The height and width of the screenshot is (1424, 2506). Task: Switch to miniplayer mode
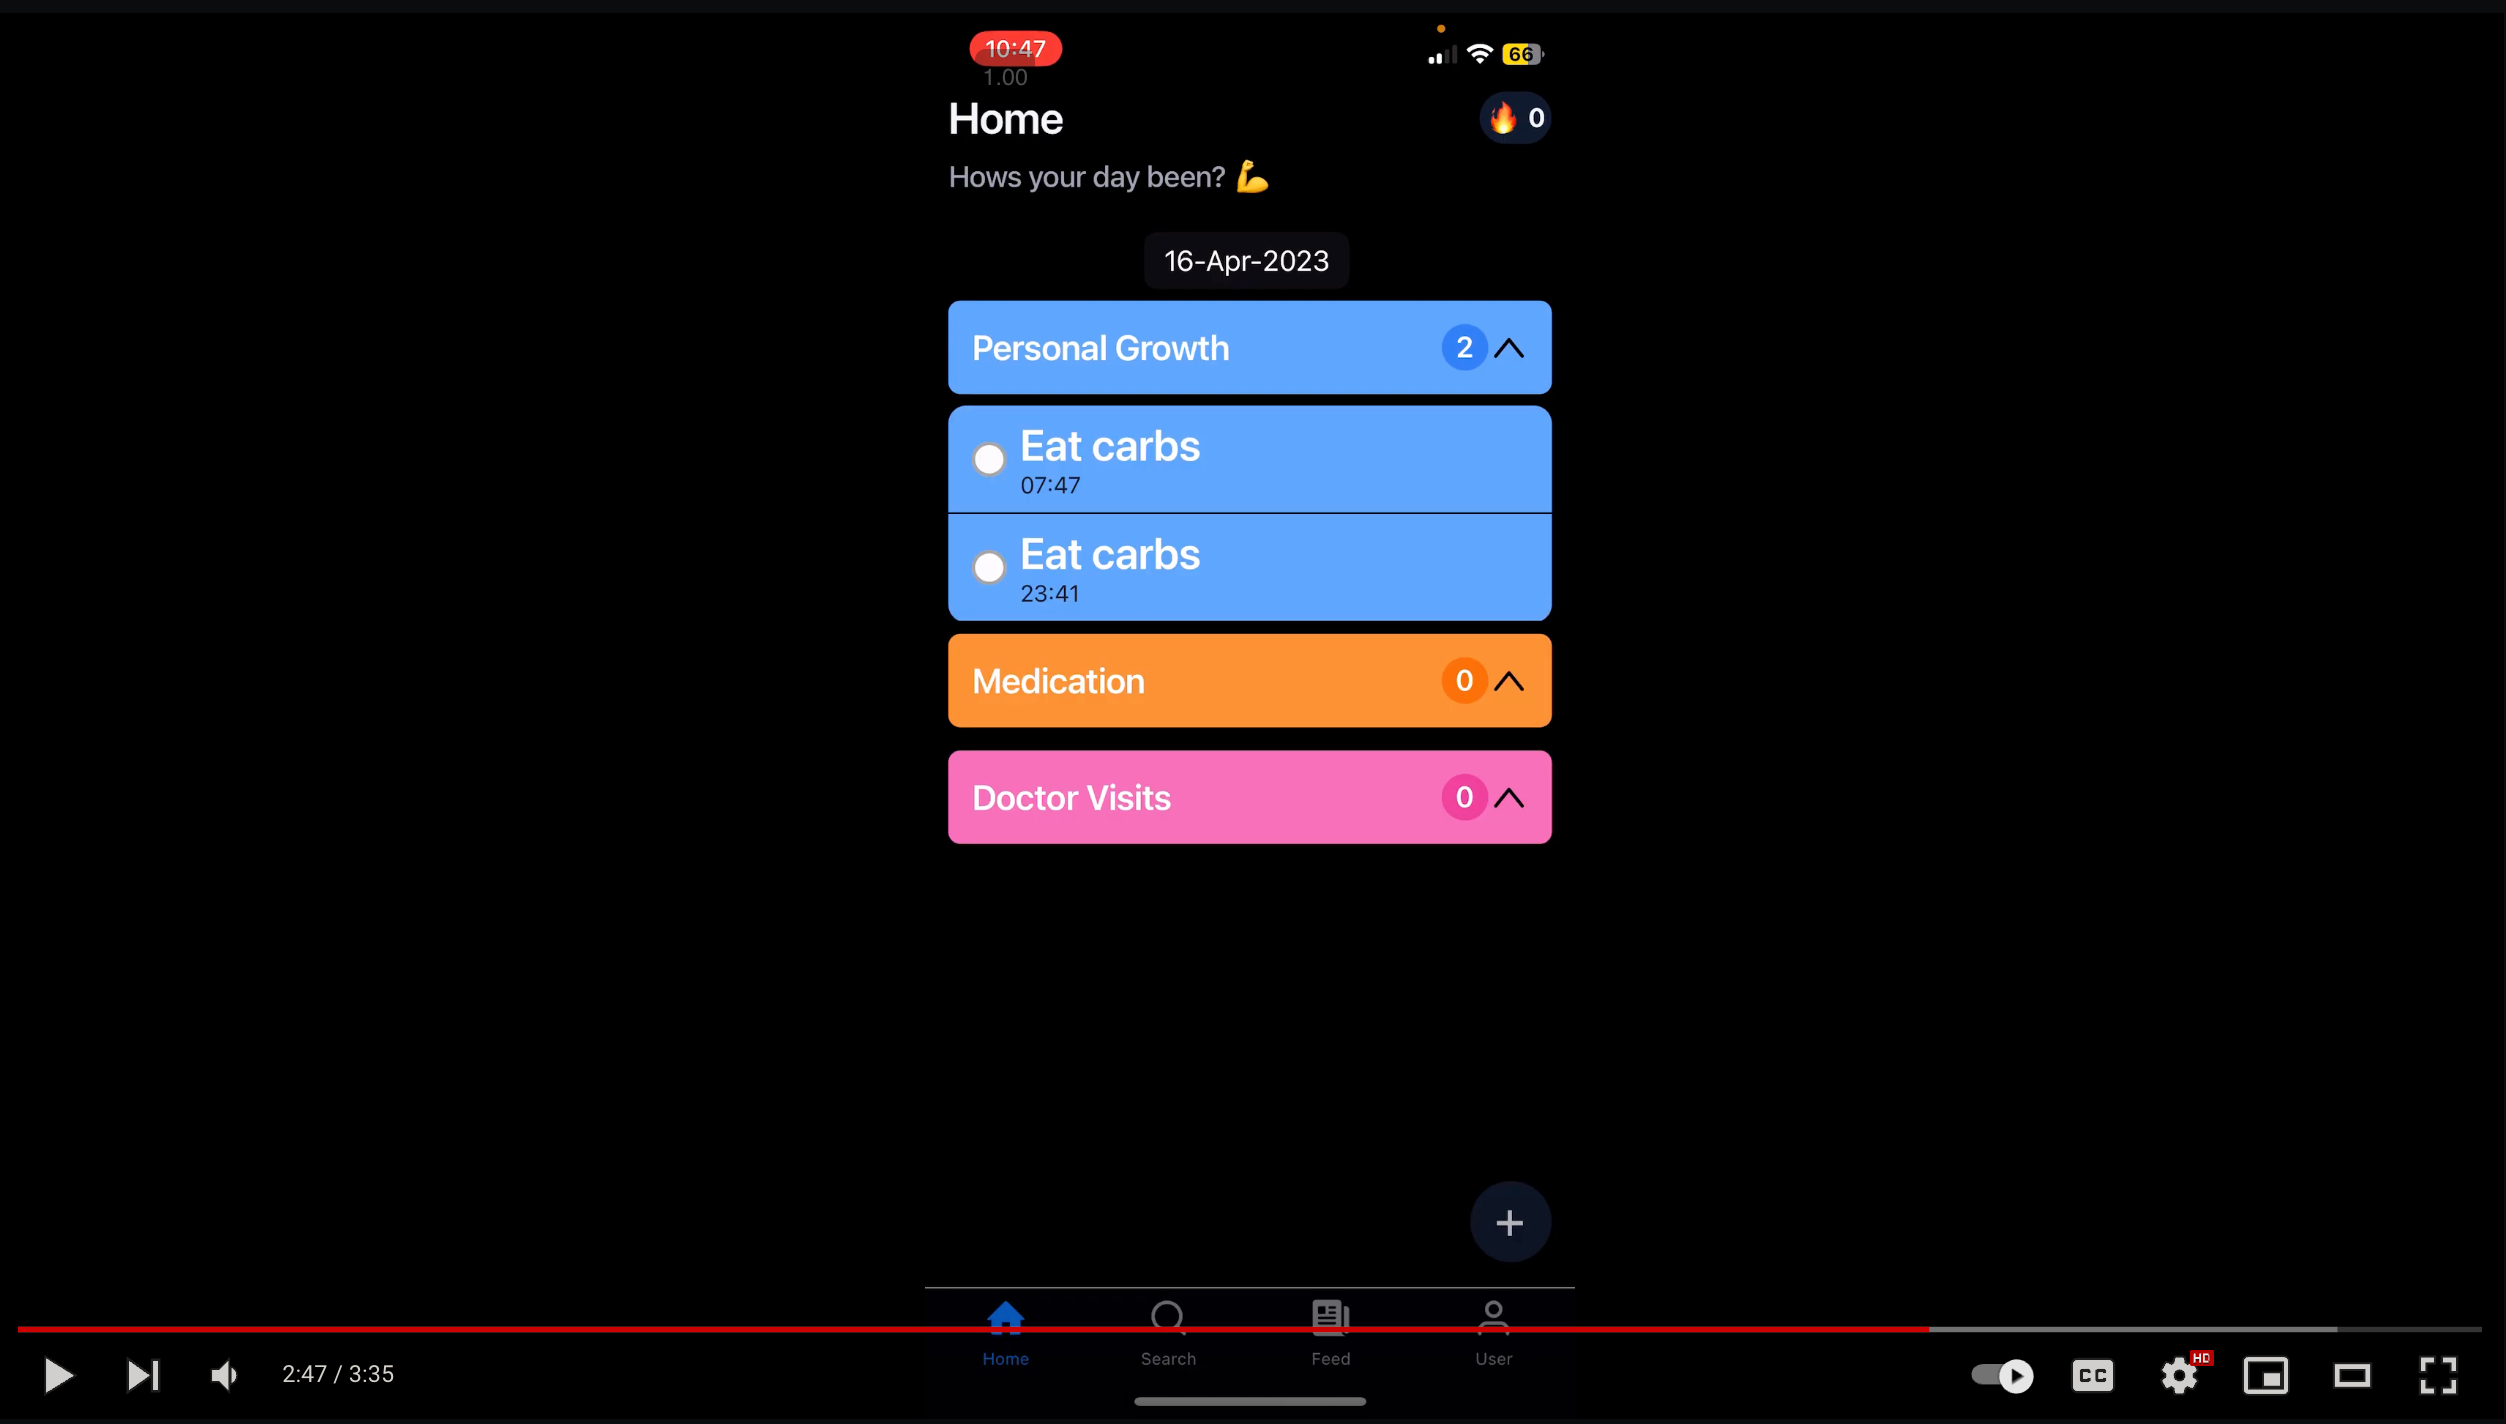2265,1375
